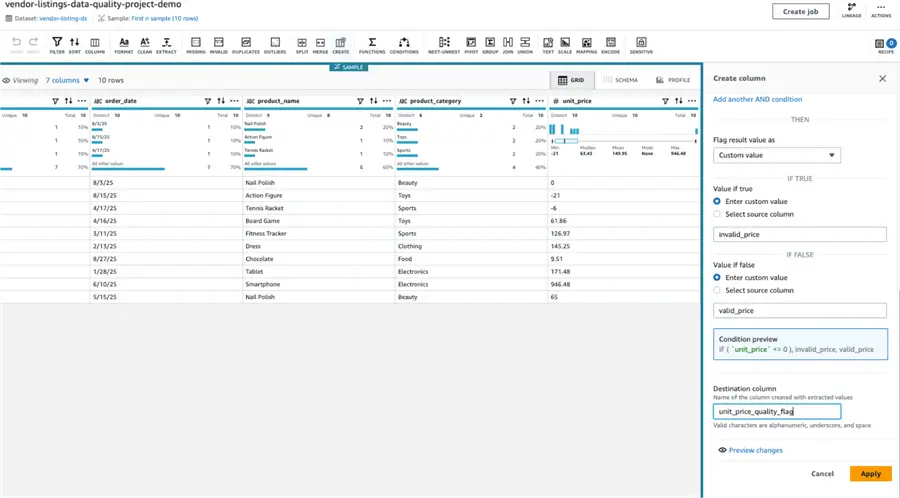Switch to the Profile view tab
The height and width of the screenshot is (498, 900).
click(673, 80)
